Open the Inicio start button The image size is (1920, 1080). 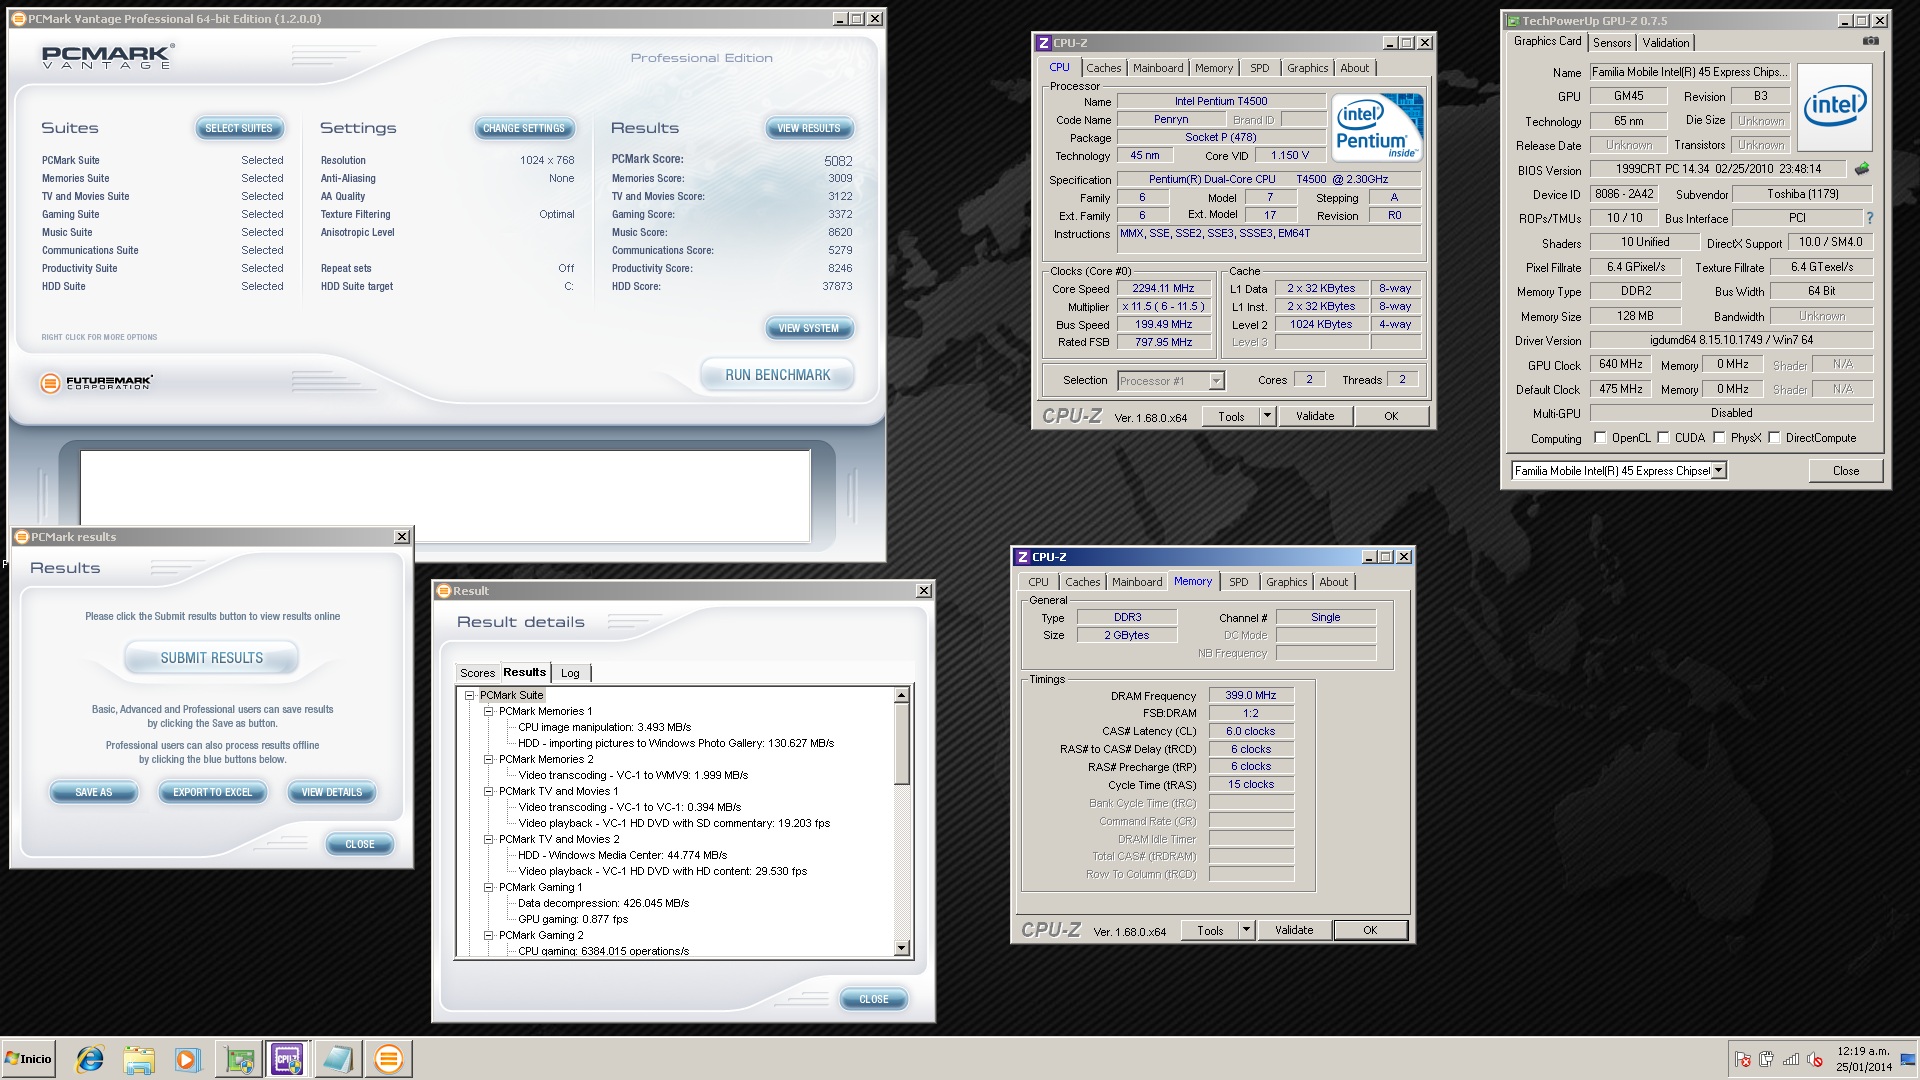click(28, 1059)
